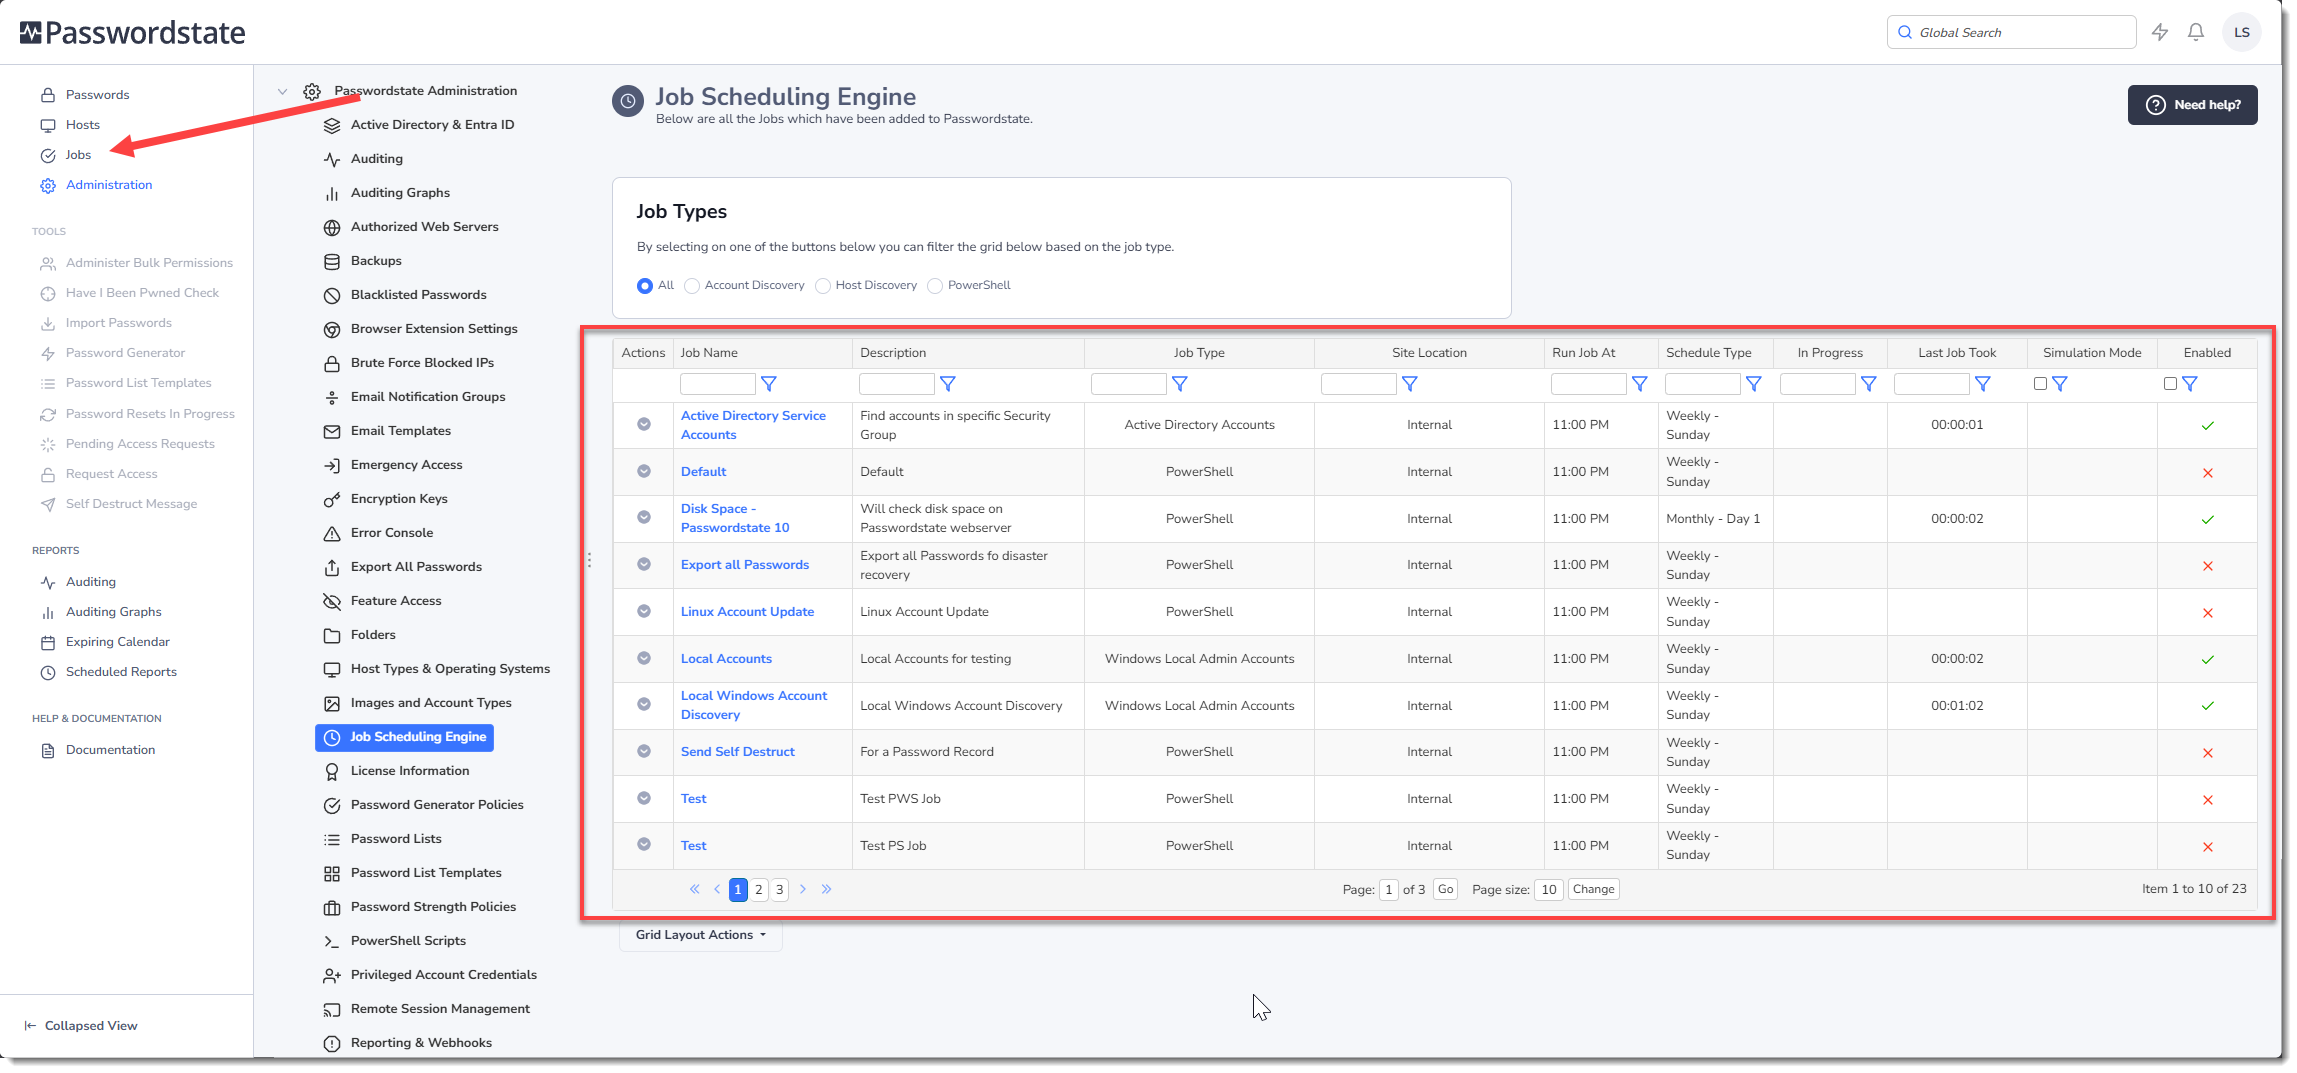Sort by the Schedule Type column header
The image size is (2297, 1073).
tap(1709, 353)
